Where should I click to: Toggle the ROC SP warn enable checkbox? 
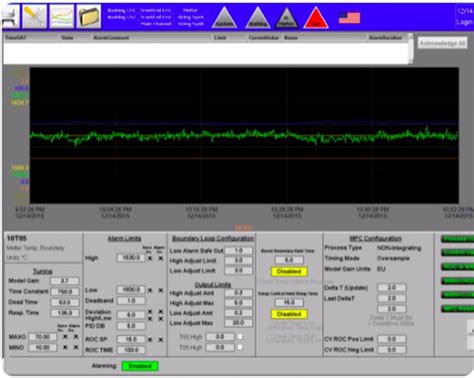click(150, 340)
